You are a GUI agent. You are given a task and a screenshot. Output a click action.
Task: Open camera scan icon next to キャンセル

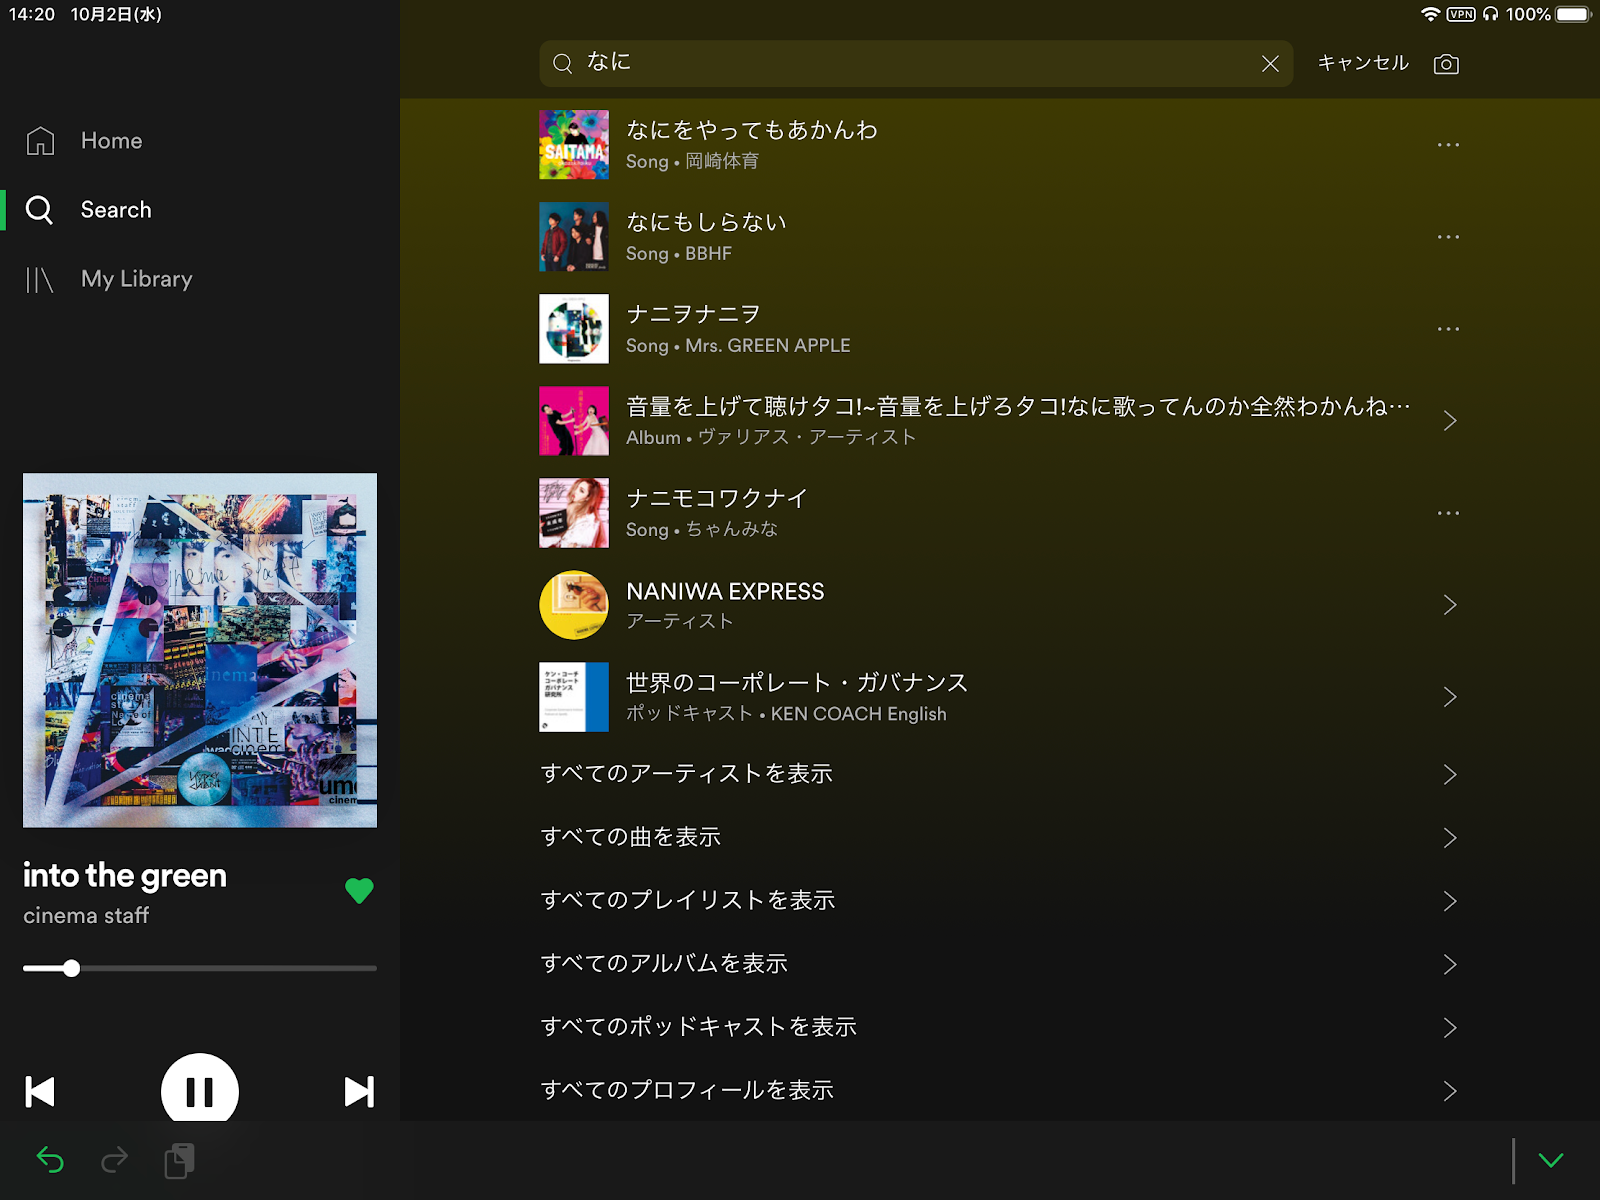tap(1446, 64)
